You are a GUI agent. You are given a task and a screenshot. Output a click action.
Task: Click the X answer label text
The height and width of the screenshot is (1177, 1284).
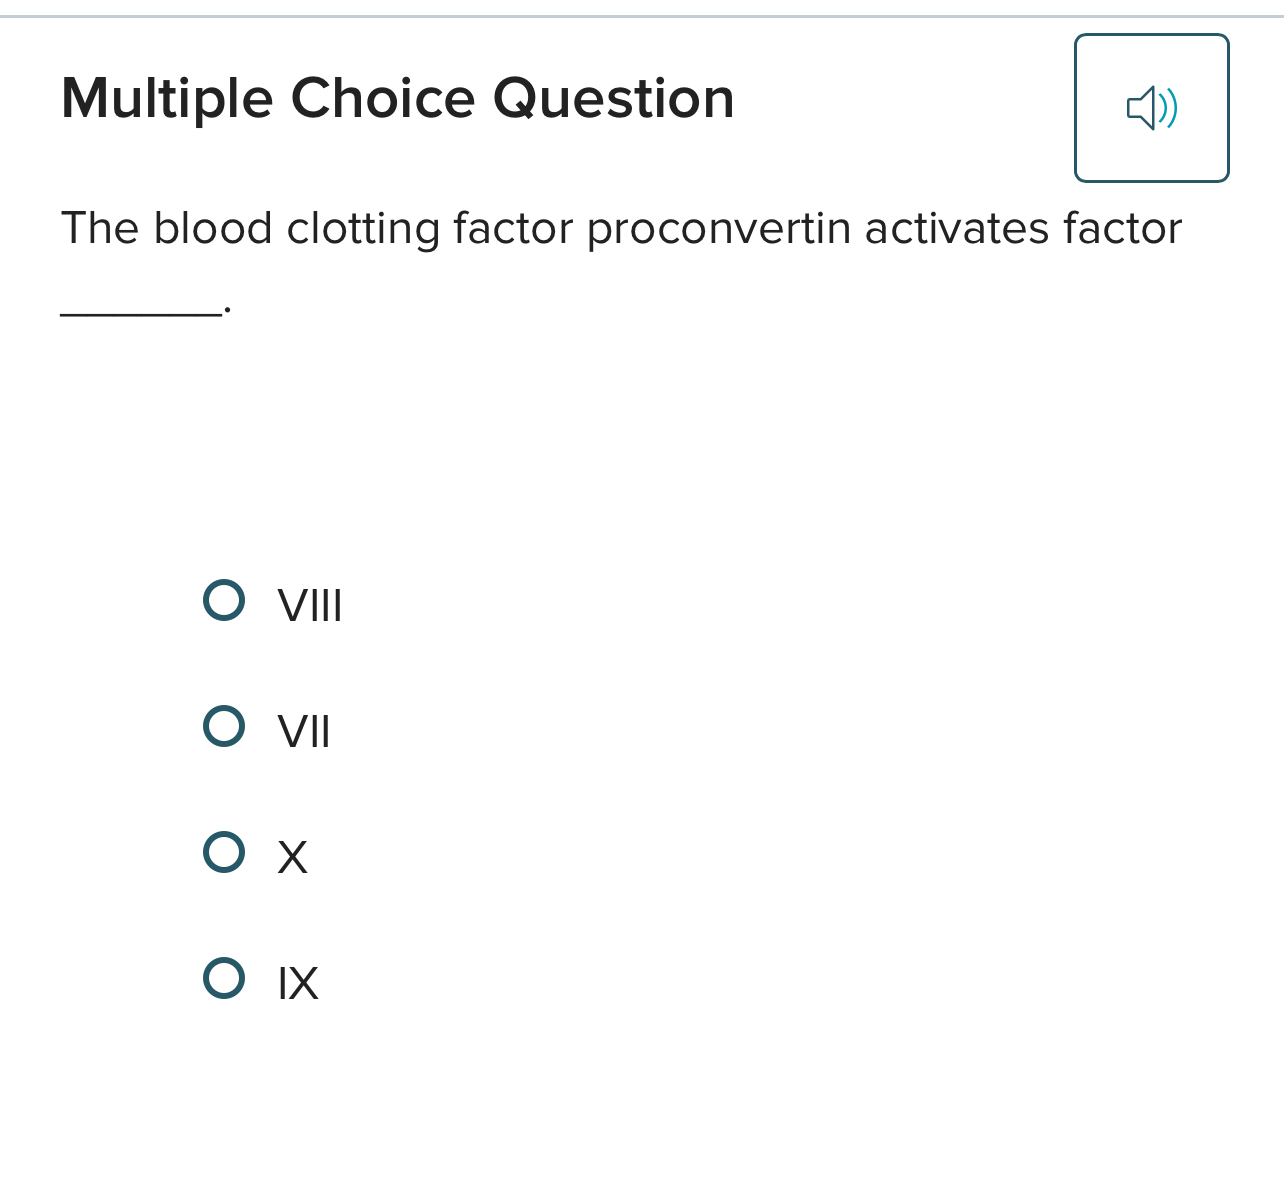click(292, 858)
